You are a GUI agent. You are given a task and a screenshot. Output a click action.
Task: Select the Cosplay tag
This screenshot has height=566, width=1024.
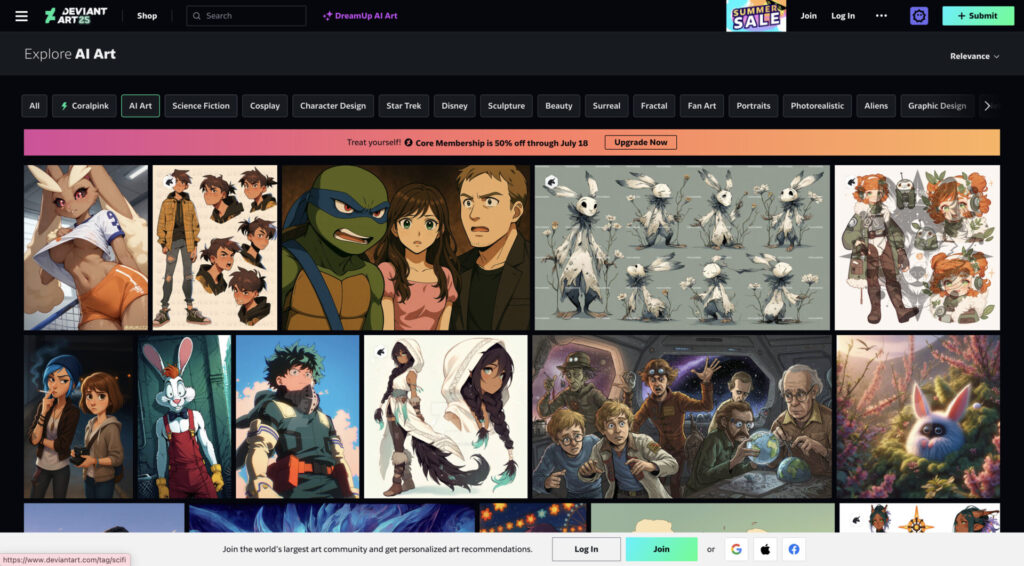[x=264, y=106]
